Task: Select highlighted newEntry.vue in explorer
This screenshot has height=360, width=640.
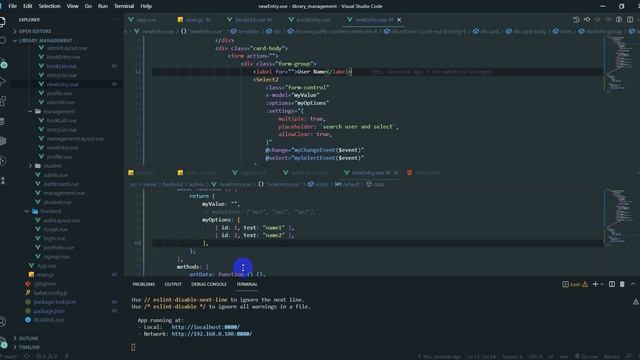Action: tap(62, 84)
